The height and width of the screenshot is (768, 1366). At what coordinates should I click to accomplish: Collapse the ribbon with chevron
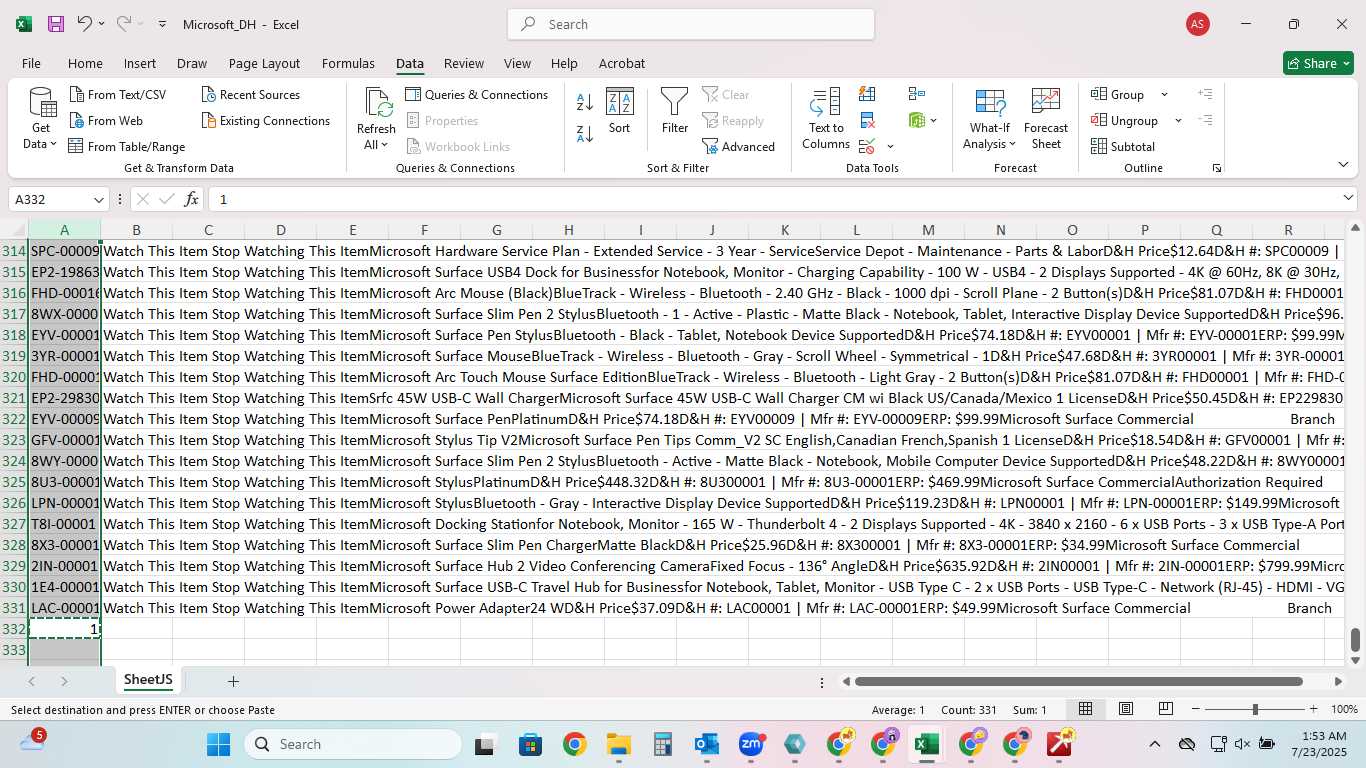coord(1343,164)
